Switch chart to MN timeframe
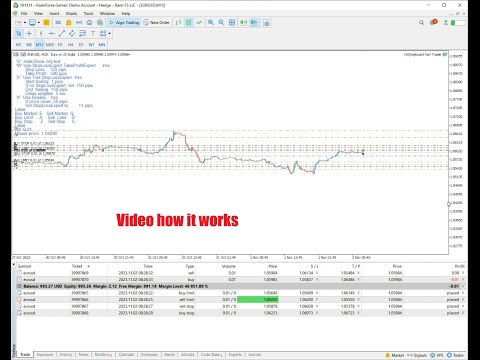 click(x=102, y=44)
